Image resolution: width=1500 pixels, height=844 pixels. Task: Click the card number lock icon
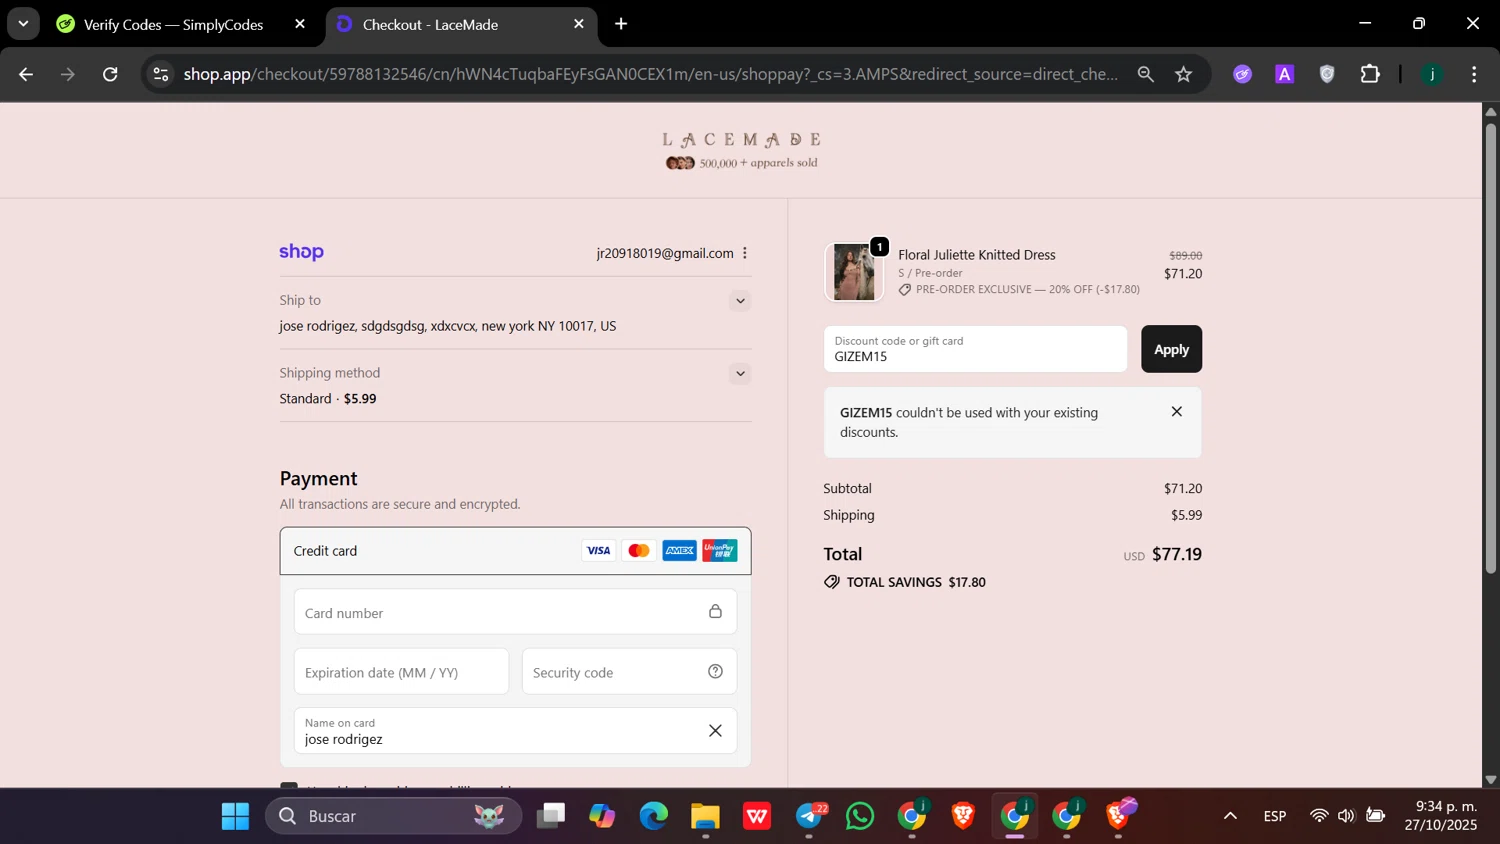tap(715, 611)
